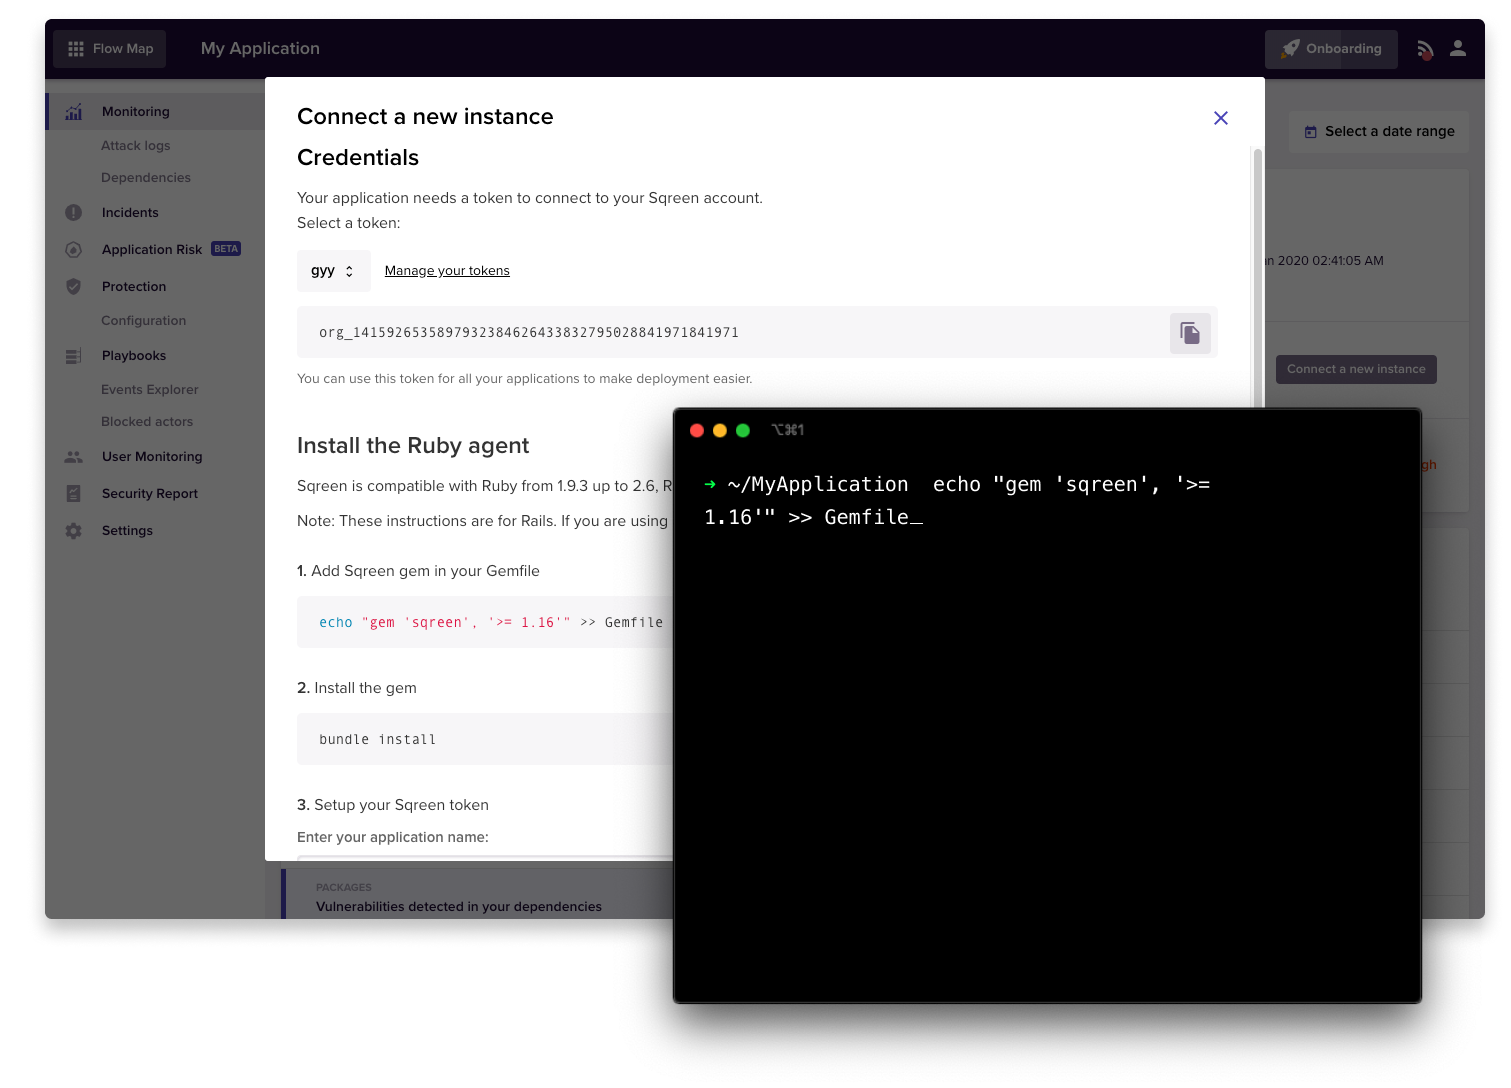Click the echo gem sqreen Gemfile code block
1511x1088 pixels.
coord(486,623)
